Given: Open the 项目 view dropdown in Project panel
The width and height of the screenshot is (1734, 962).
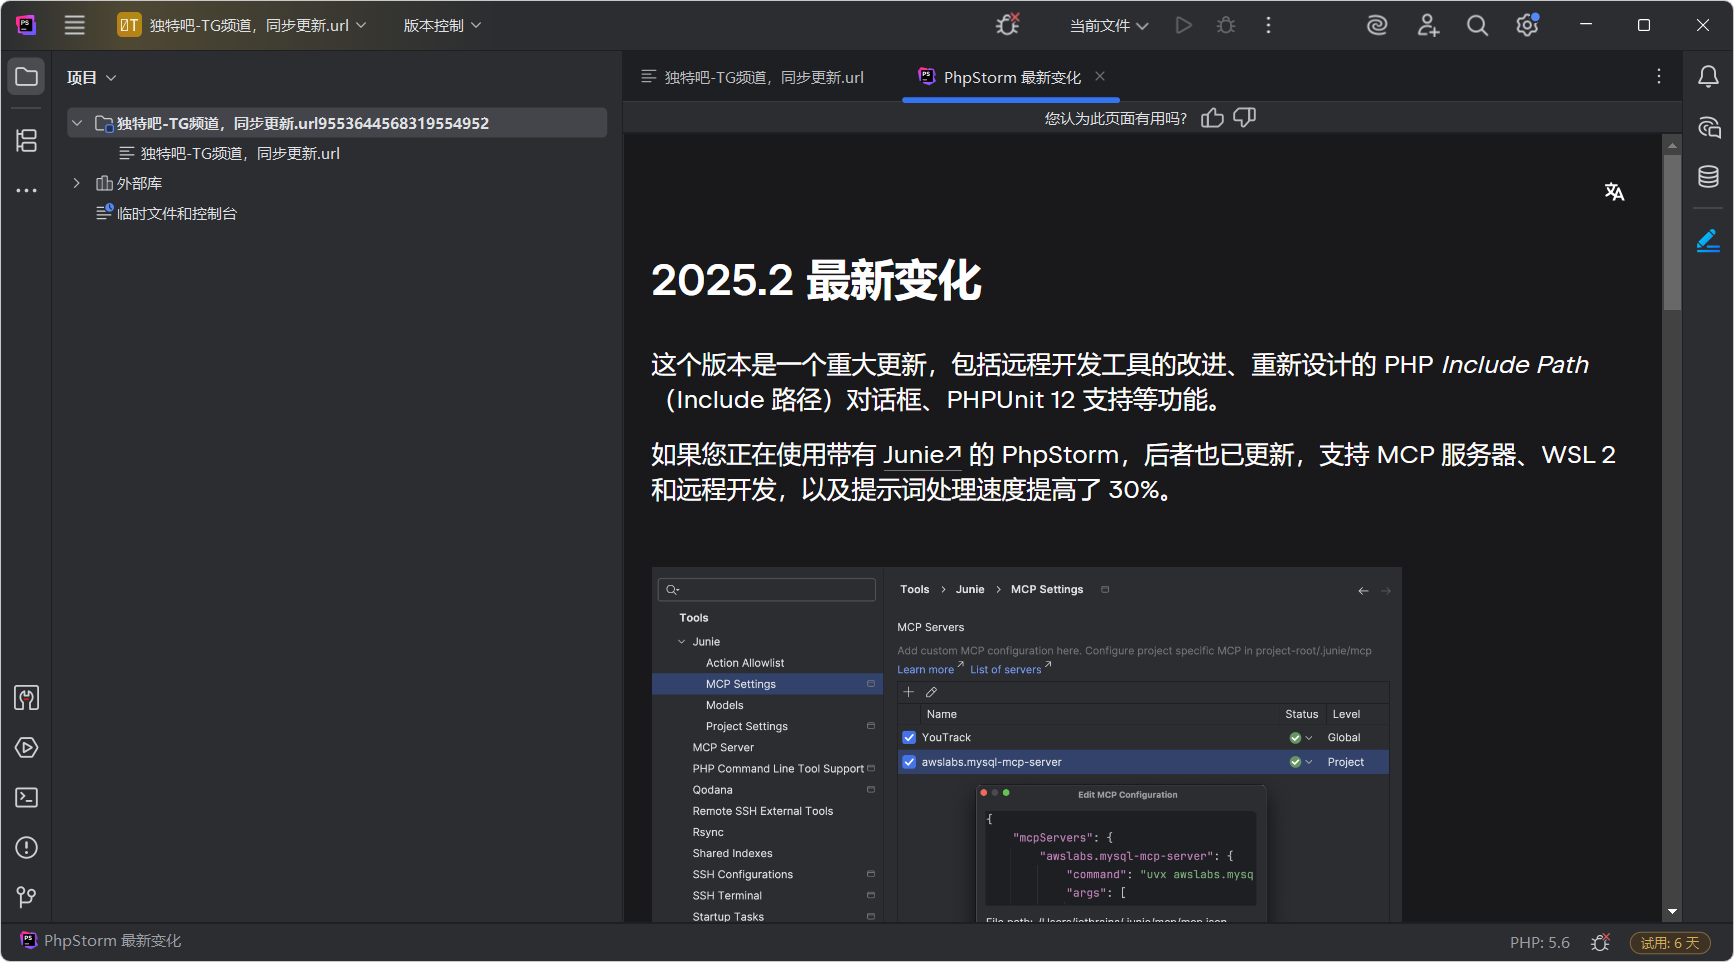Looking at the screenshot, I should [92, 78].
